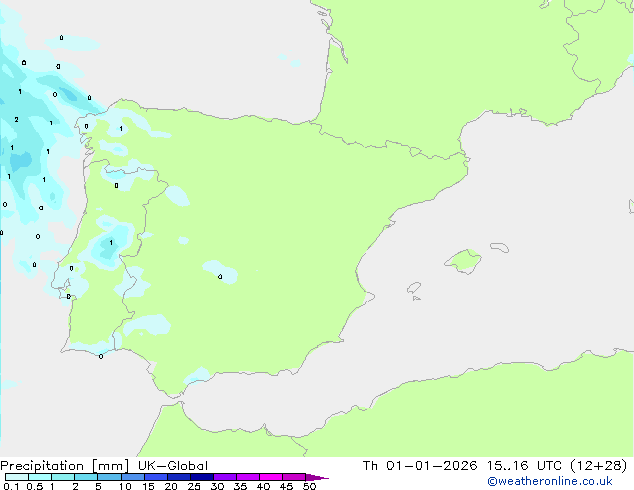Click the 'Th 01-01-2026' date text

pos(420,466)
